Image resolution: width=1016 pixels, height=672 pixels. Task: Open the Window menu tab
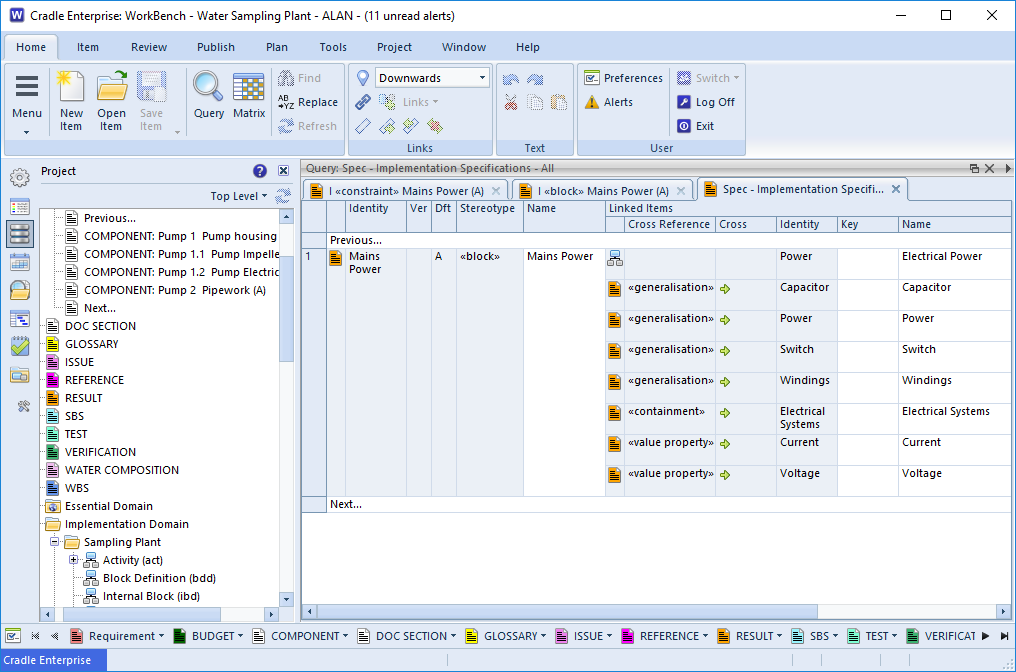464,47
